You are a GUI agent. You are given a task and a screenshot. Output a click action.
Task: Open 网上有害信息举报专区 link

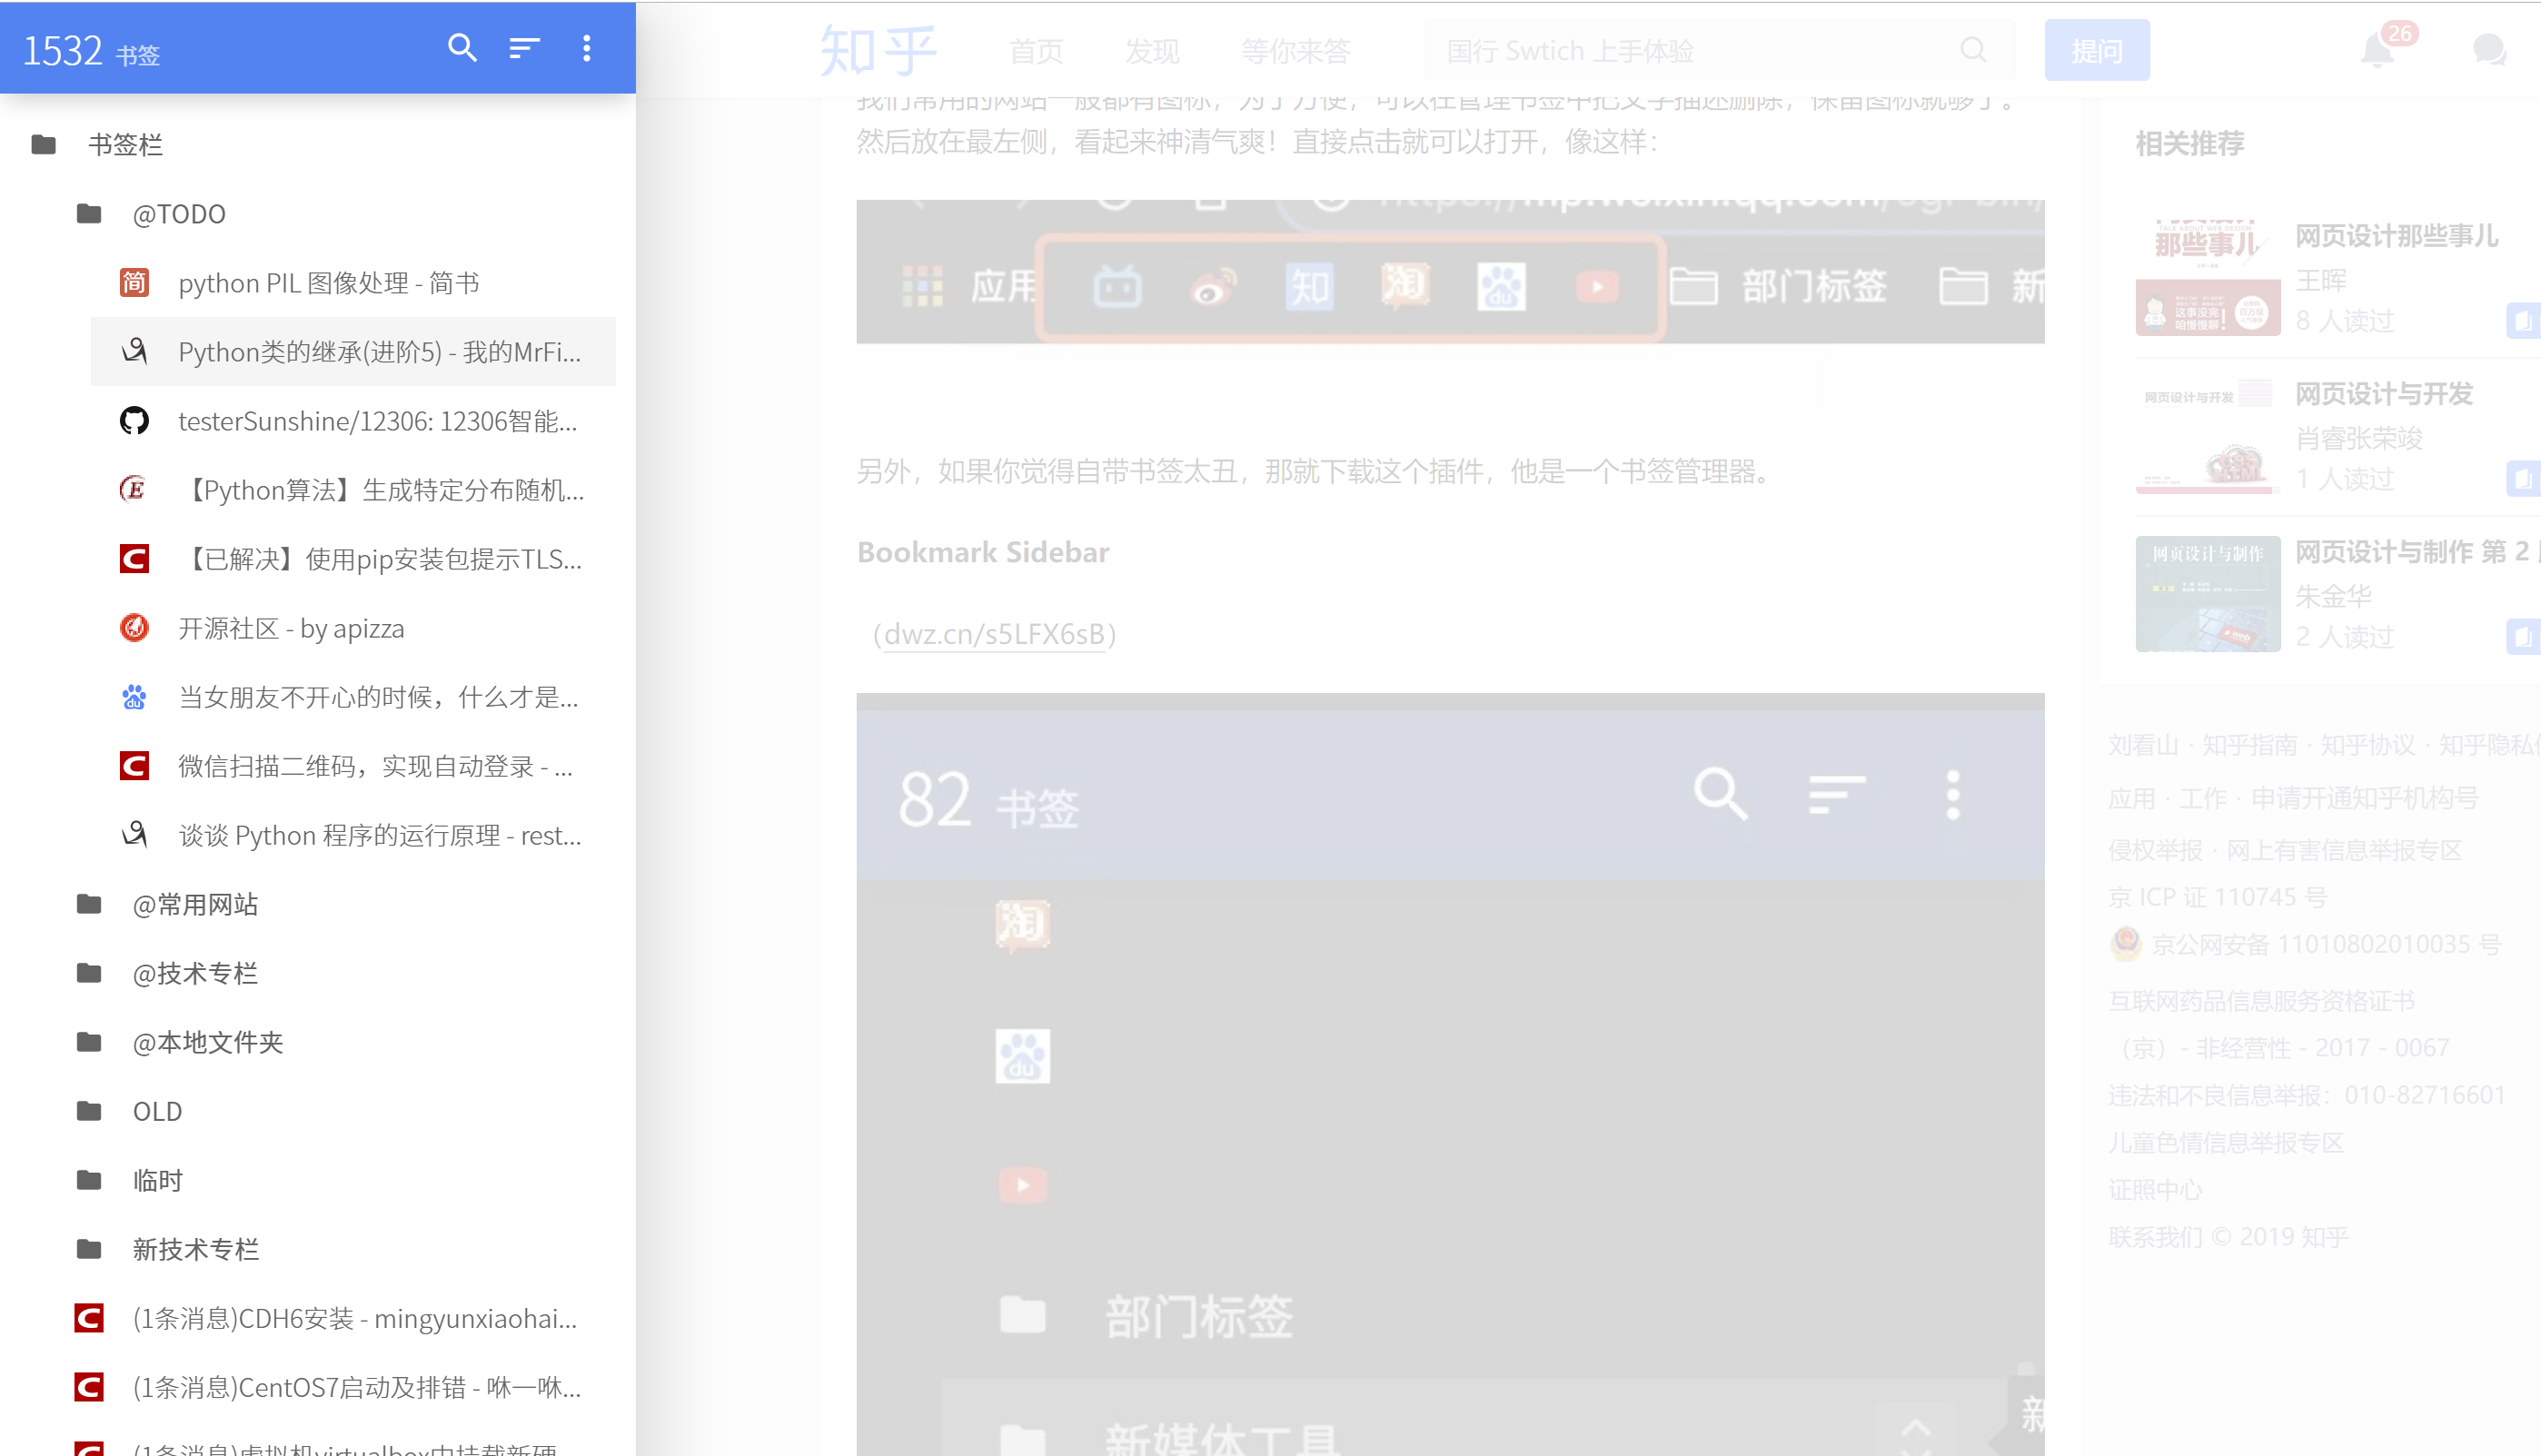(2344, 851)
